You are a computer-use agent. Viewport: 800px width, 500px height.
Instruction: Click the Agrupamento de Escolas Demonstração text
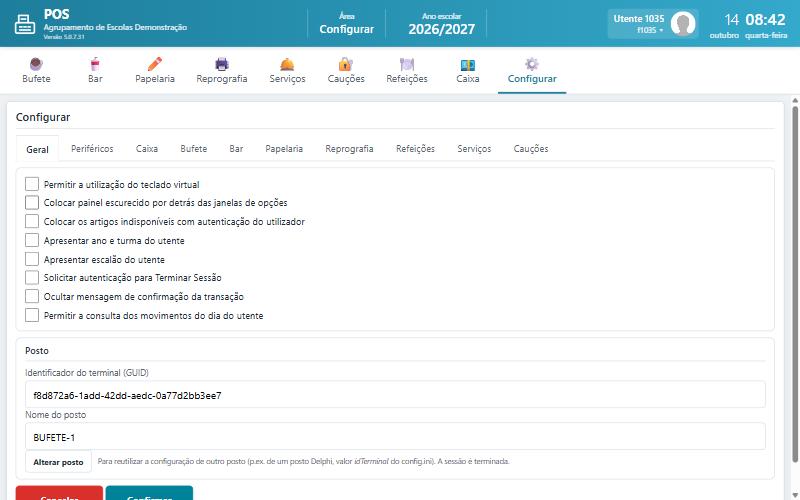click(115, 27)
